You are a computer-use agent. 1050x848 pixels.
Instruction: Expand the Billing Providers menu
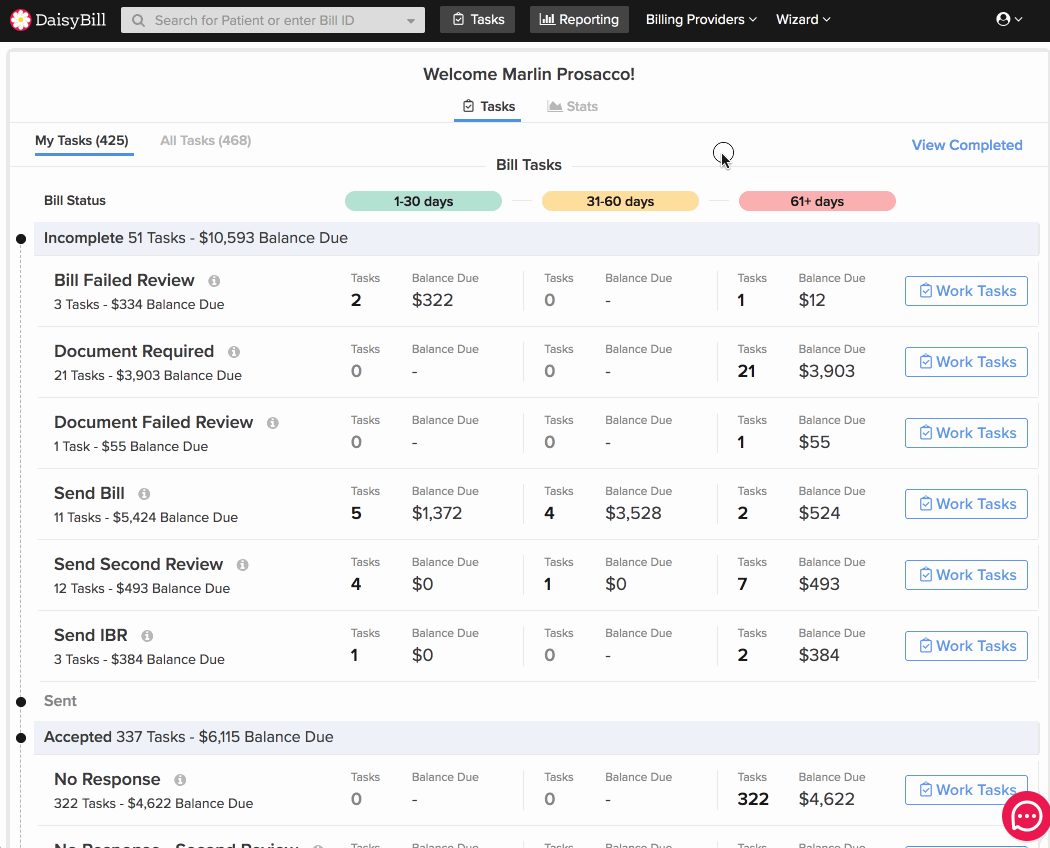(x=701, y=19)
